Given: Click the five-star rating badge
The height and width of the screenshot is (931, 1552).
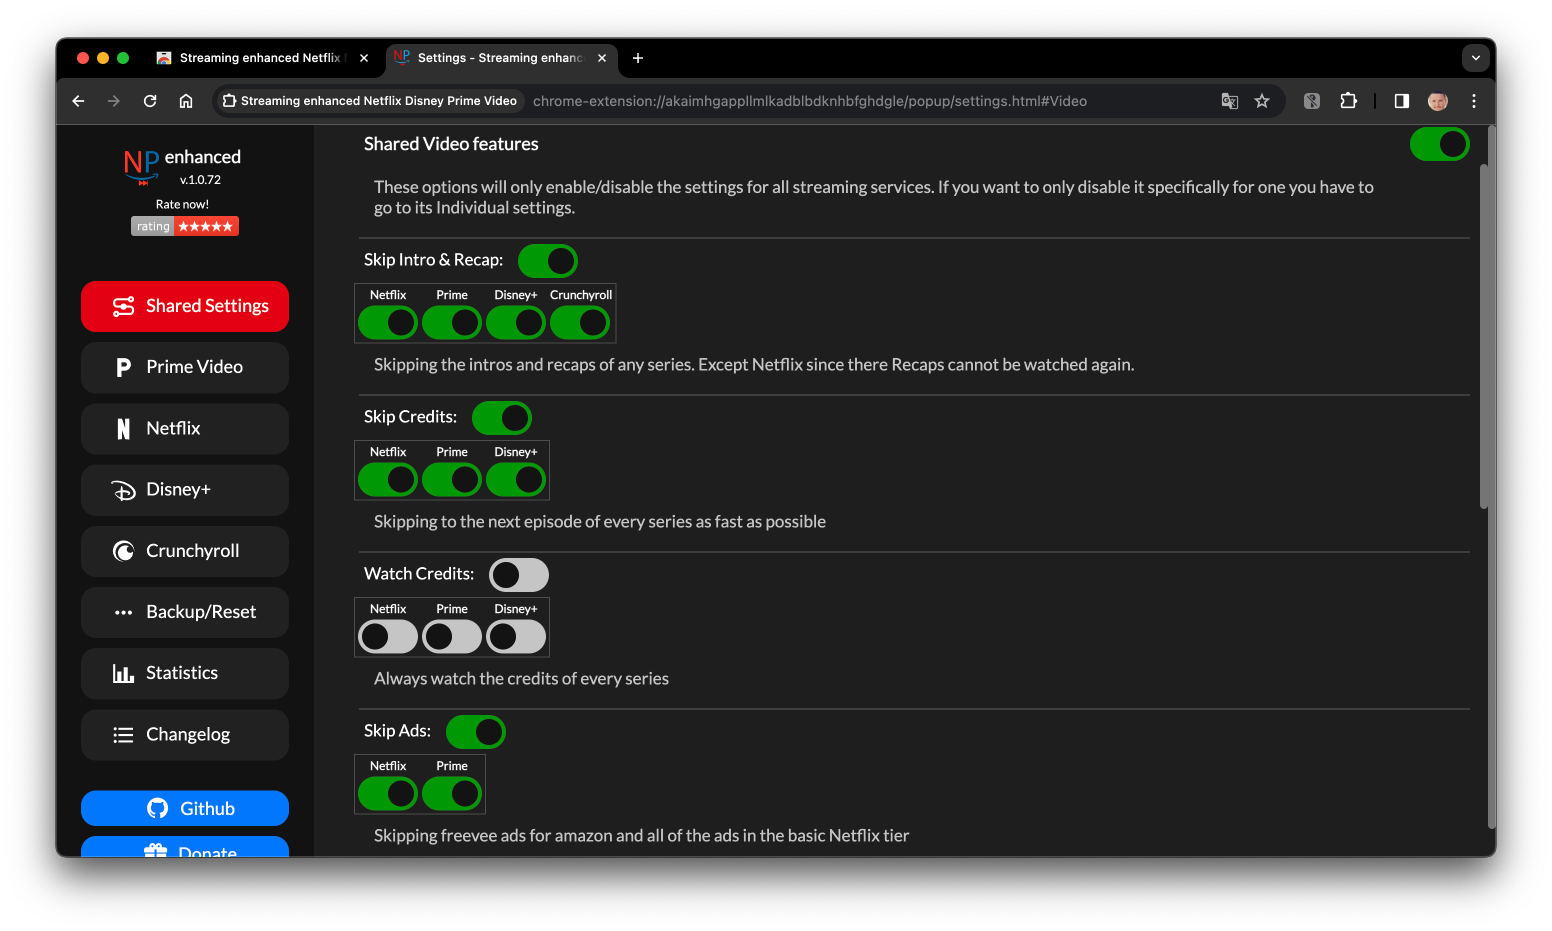Looking at the screenshot, I should point(185,226).
